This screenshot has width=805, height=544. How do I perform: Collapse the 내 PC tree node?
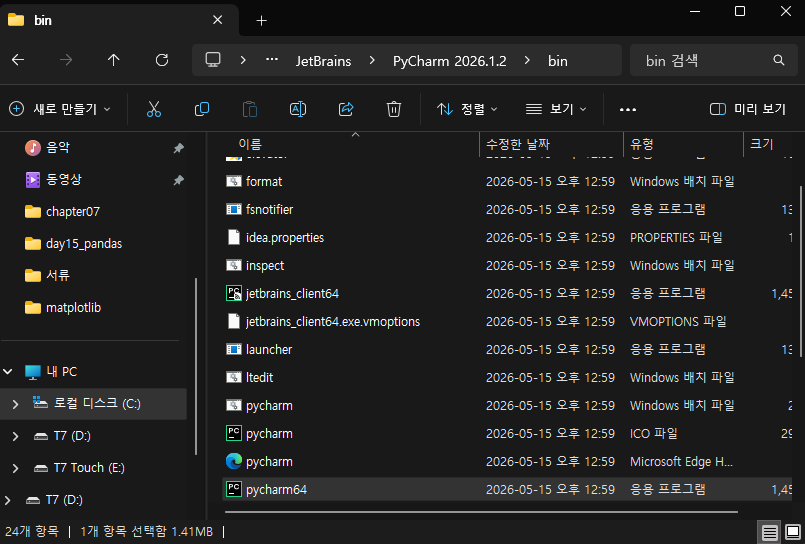point(8,371)
